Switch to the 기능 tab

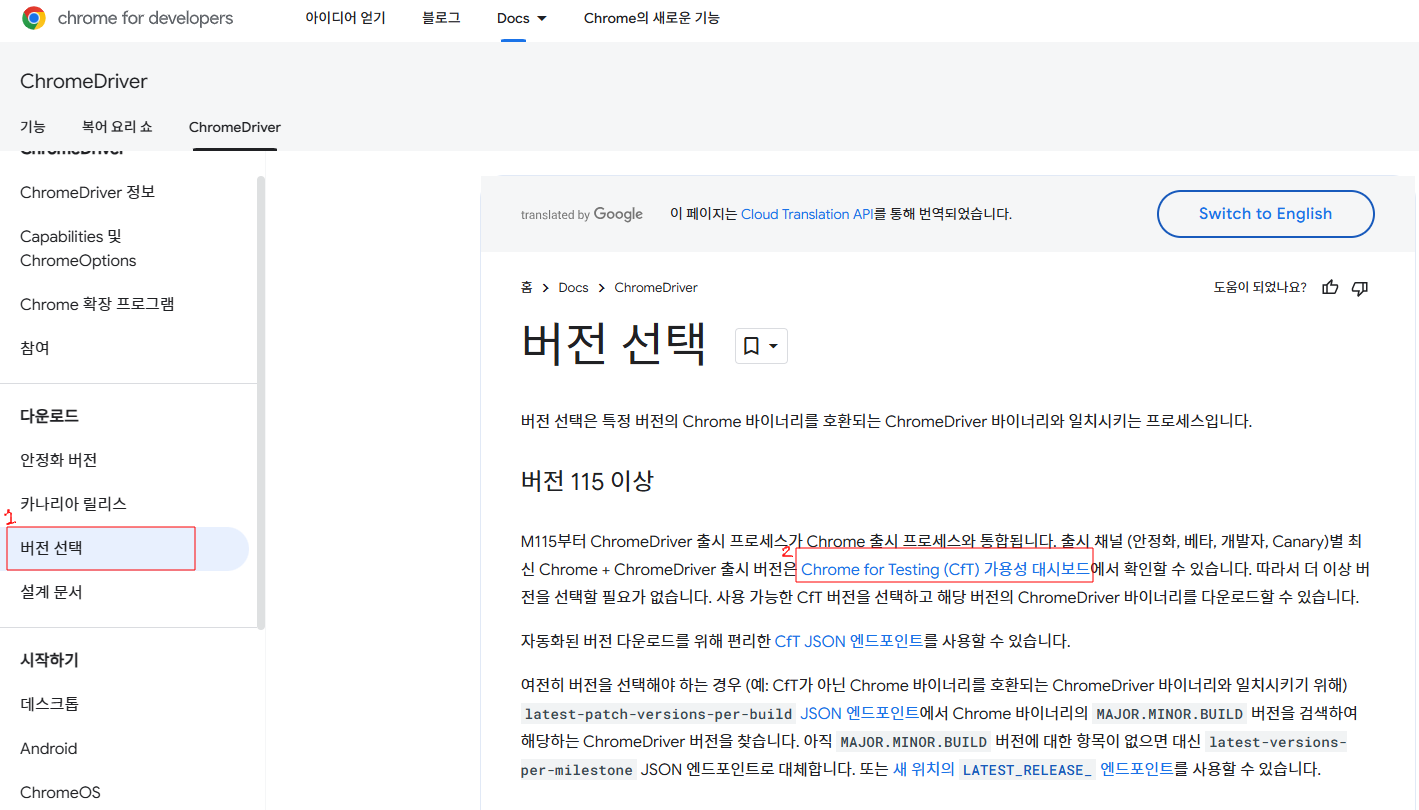click(x=33, y=127)
